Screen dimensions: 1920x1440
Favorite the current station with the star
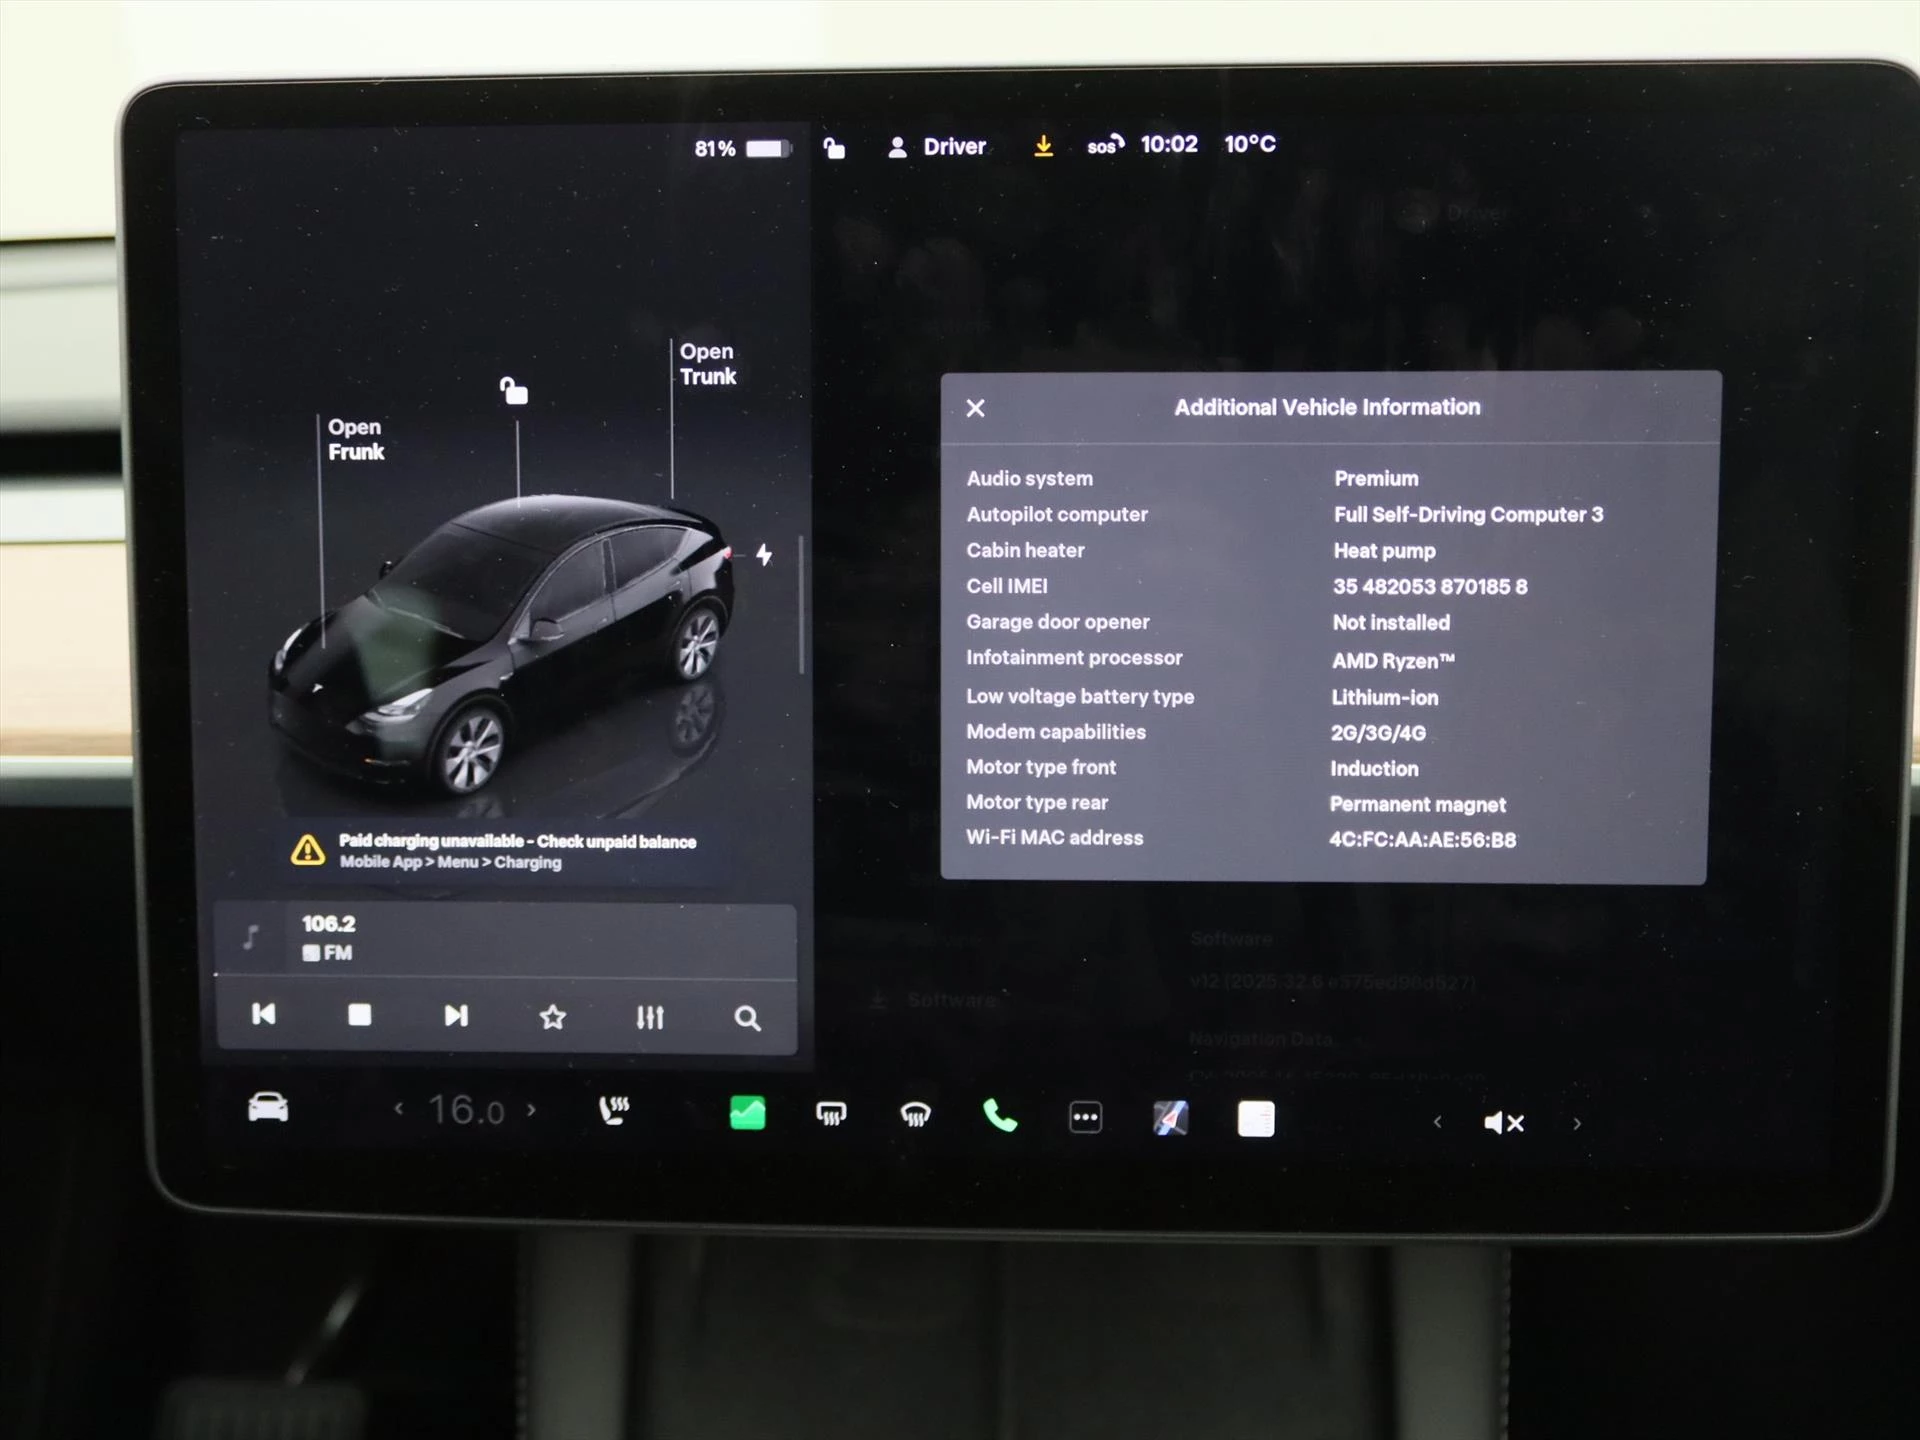pos(552,1017)
